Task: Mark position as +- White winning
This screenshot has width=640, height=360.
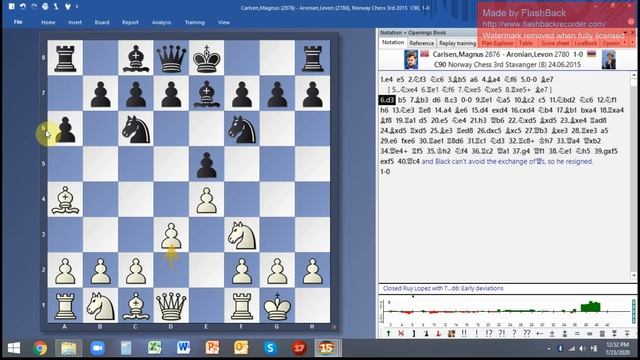Action: (x=540, y=333)
